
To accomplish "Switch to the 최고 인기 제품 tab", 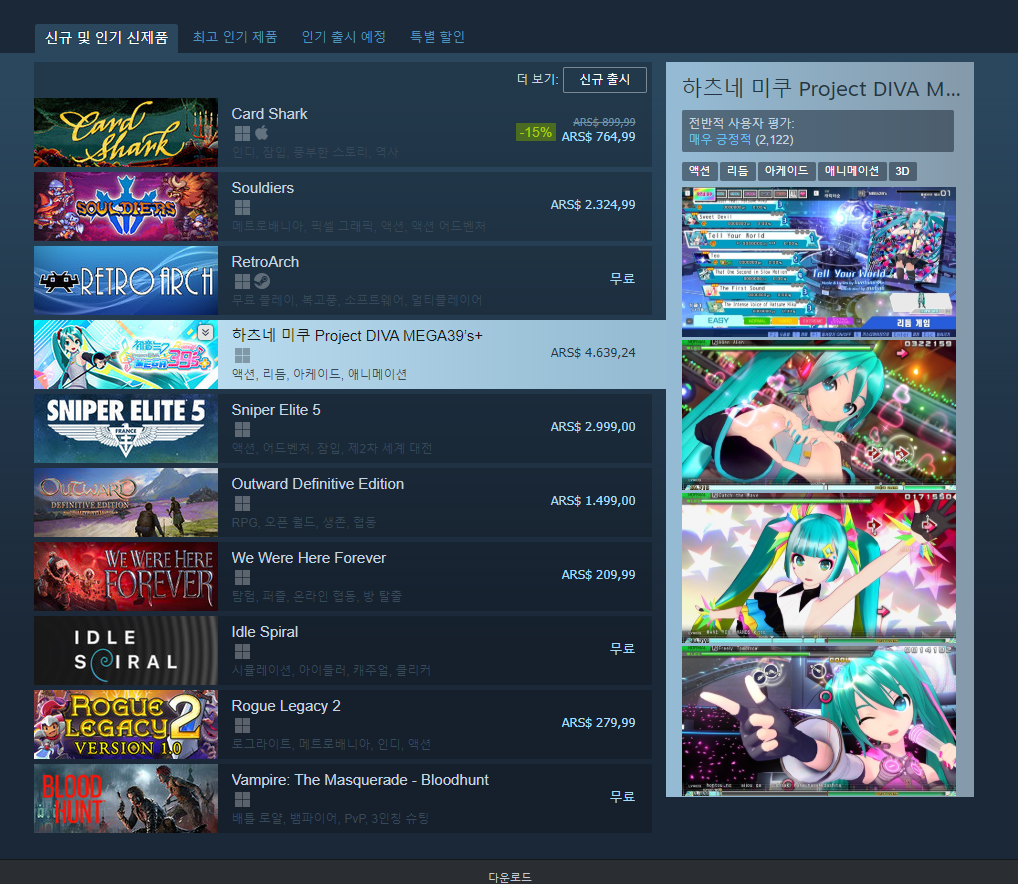I will pos(235,37).
